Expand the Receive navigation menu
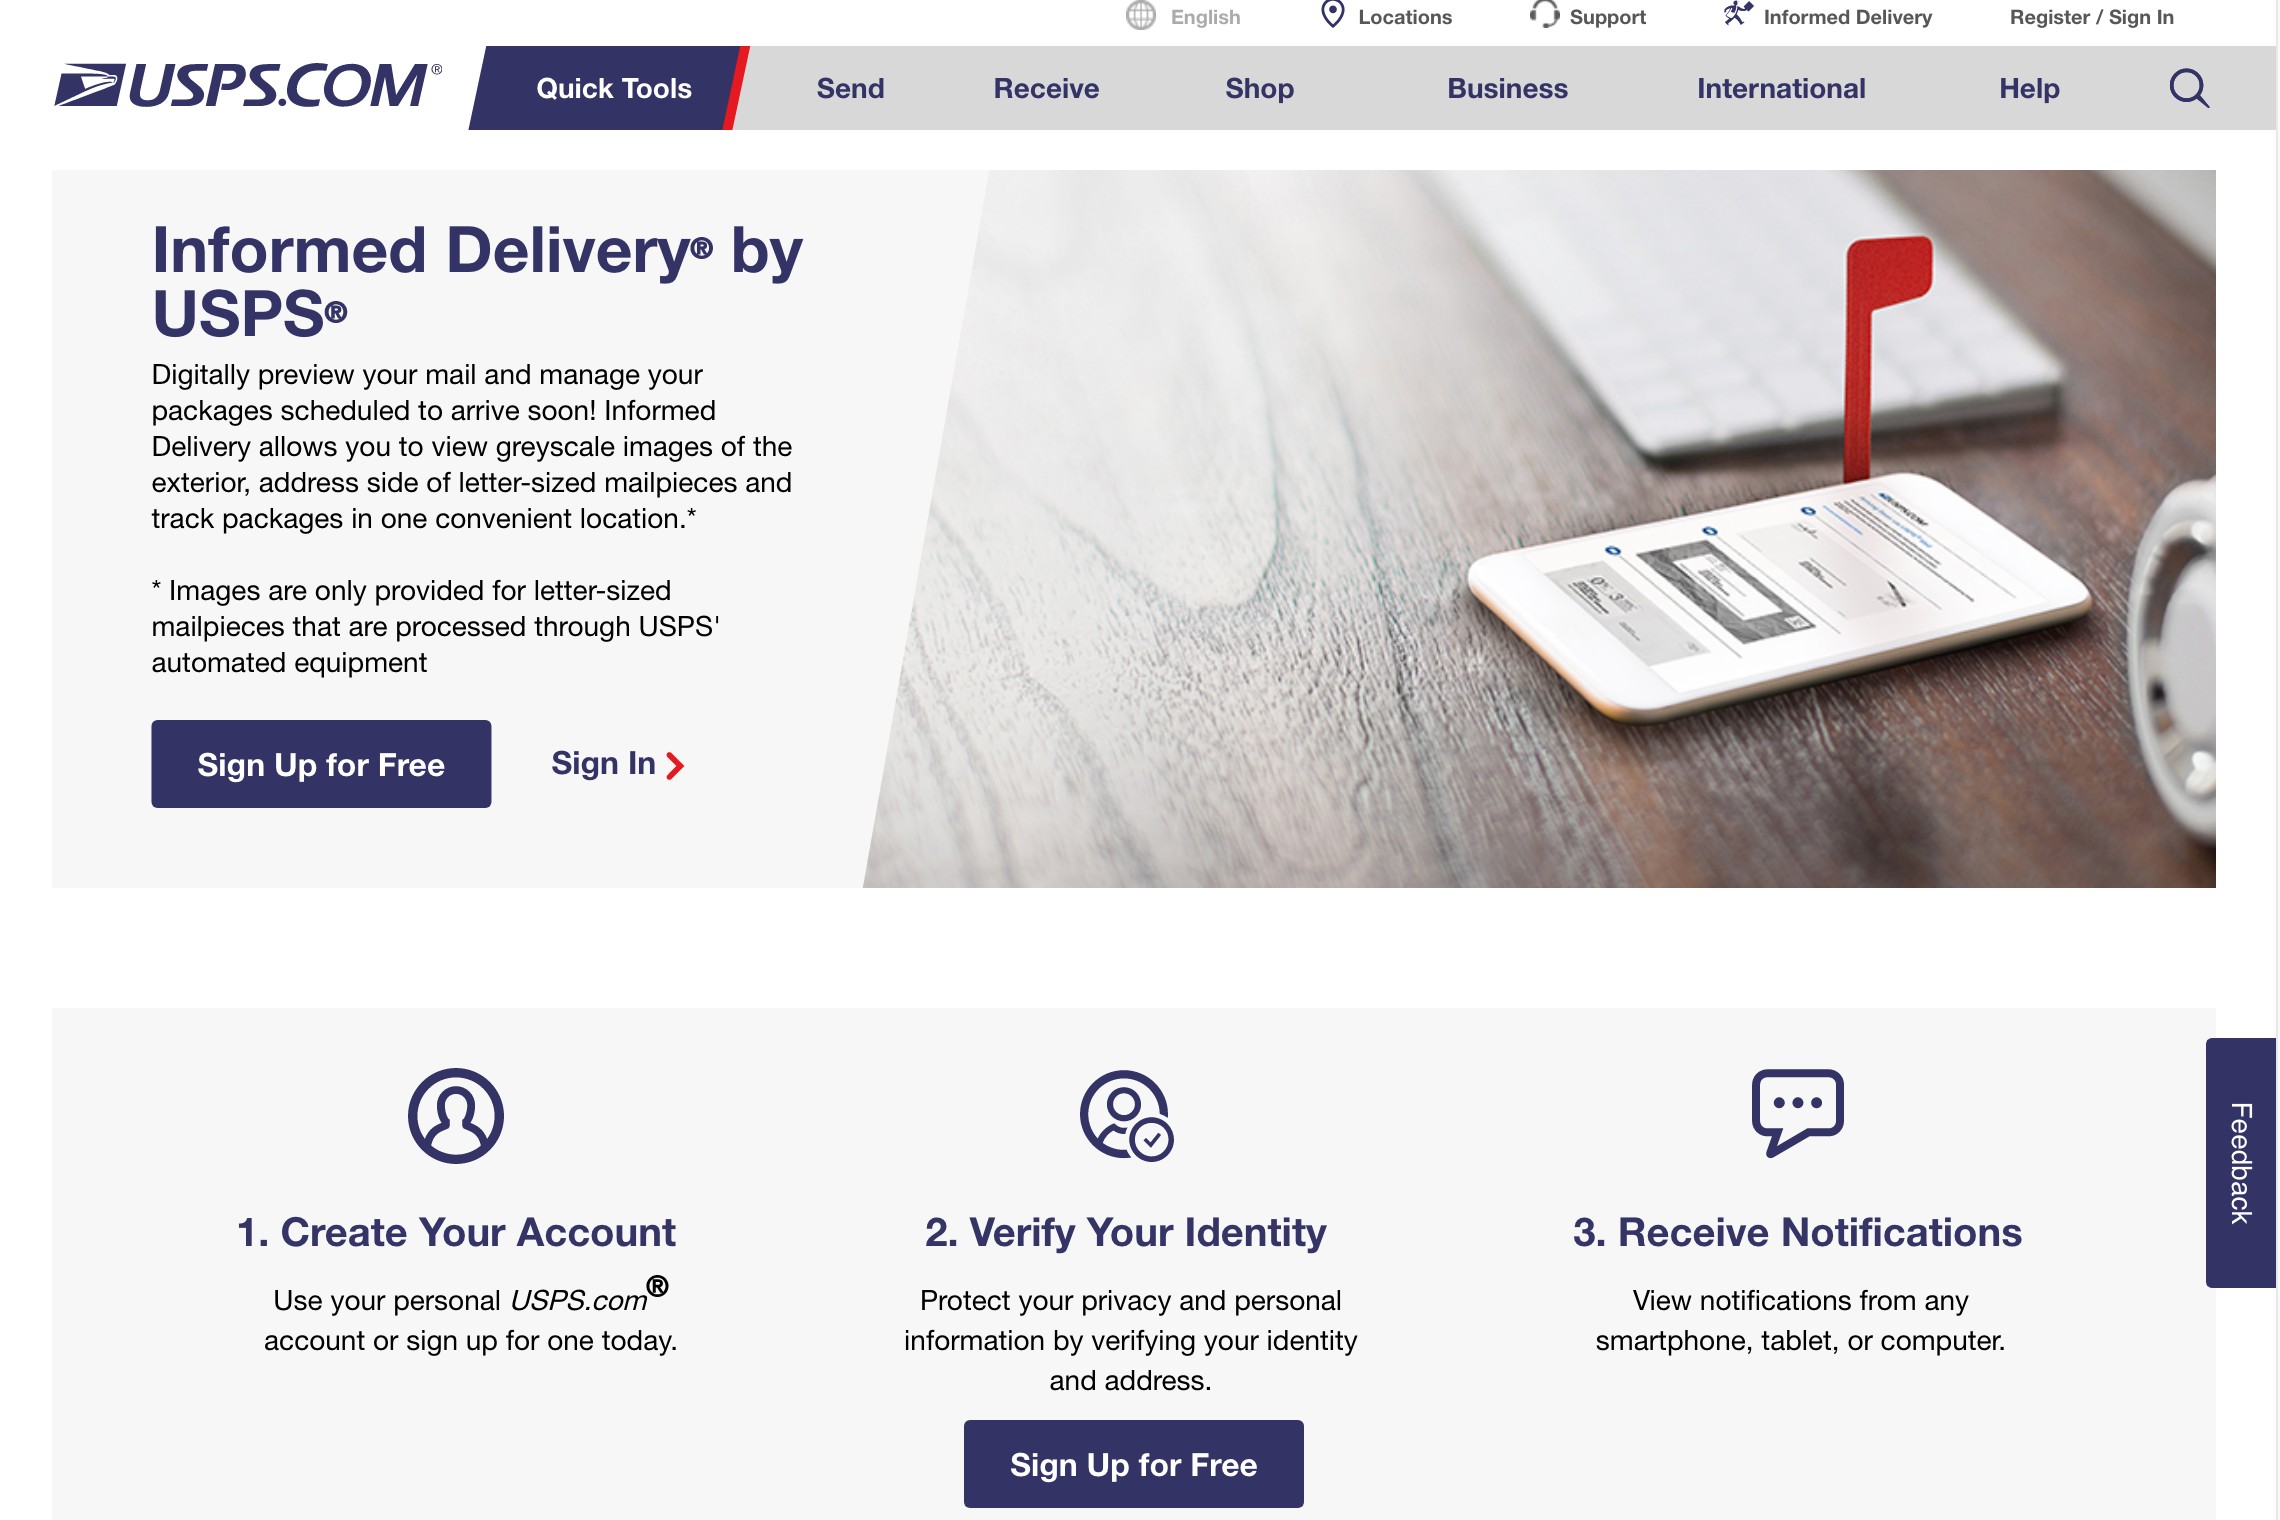This screenshot has width=2280, height=1520. click(1047, 87)
